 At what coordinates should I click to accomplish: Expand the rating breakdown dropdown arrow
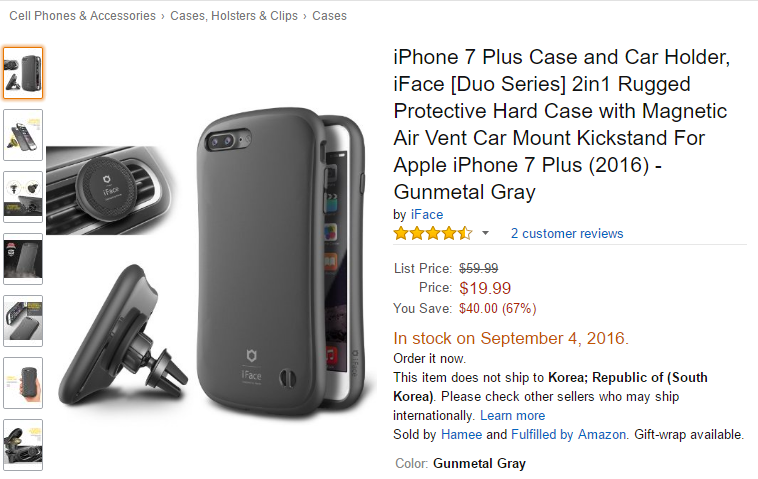tap(486, 234)
